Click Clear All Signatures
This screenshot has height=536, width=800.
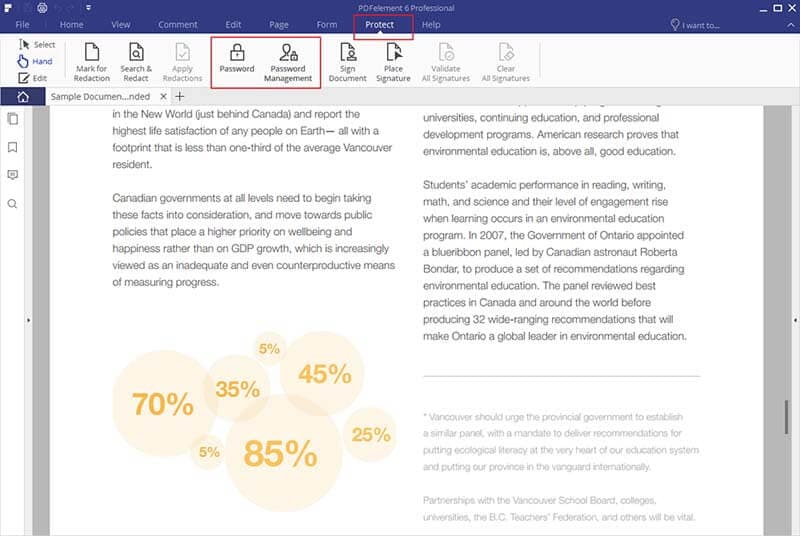point(506,63)
